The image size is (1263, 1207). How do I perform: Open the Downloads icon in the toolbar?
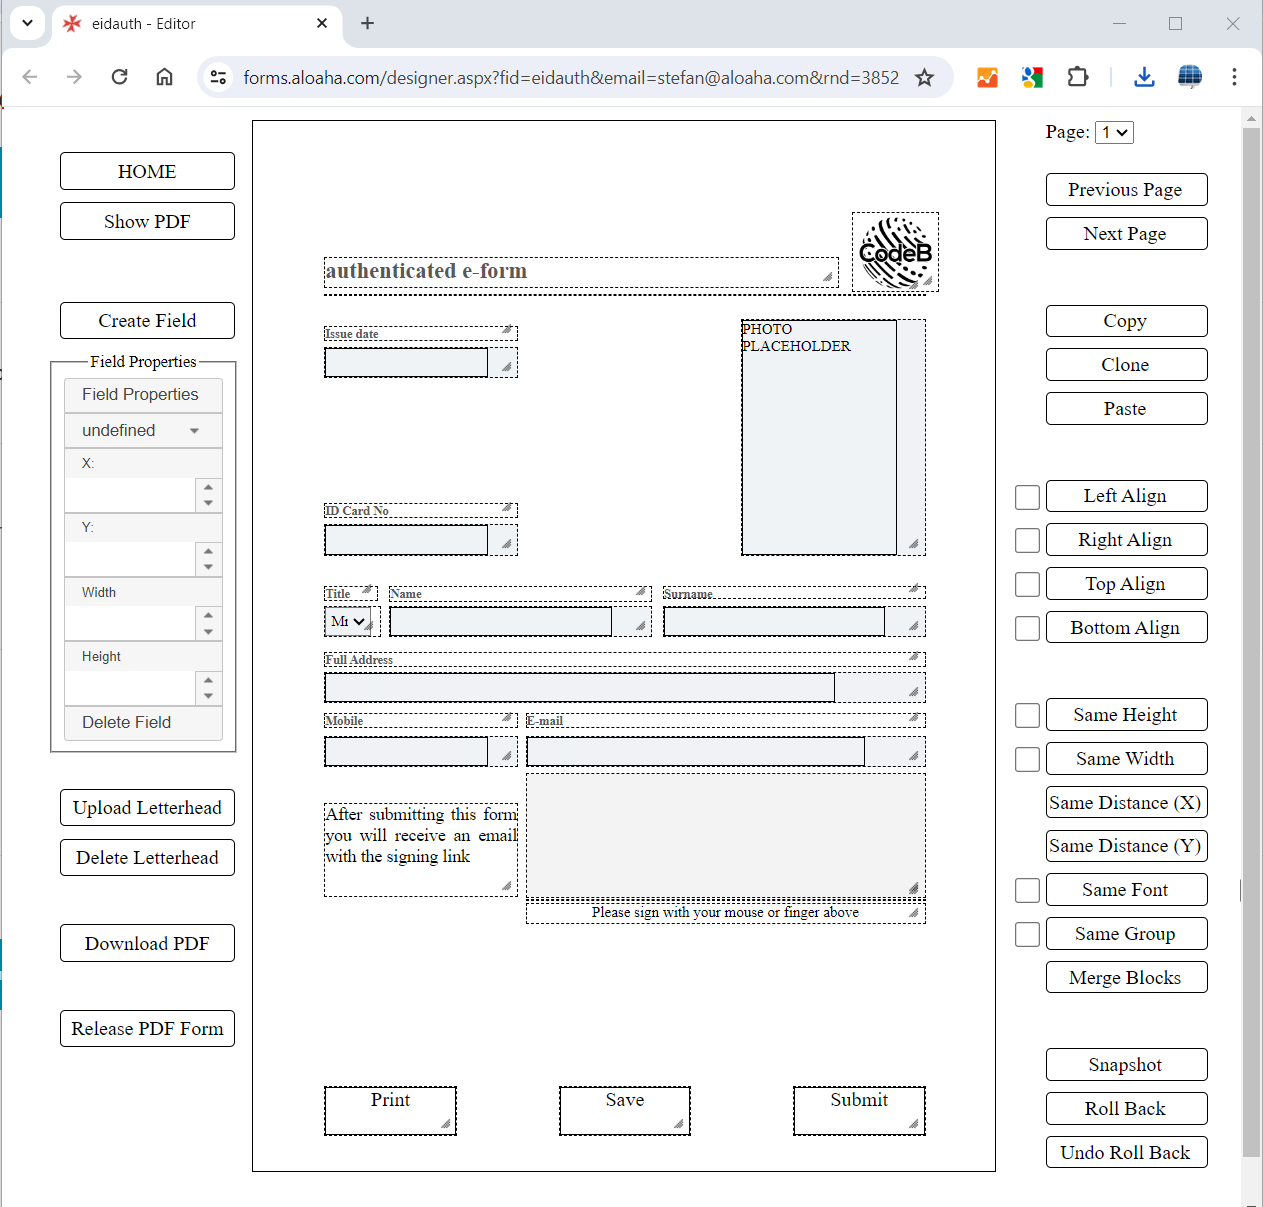(1144, 77)
